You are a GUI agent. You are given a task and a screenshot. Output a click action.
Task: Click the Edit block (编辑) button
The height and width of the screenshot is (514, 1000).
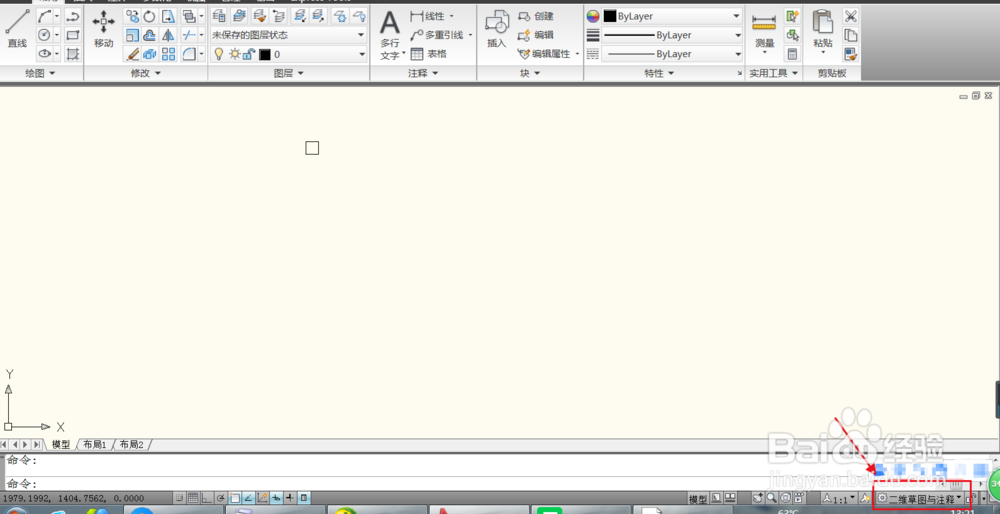coord(536,35)
